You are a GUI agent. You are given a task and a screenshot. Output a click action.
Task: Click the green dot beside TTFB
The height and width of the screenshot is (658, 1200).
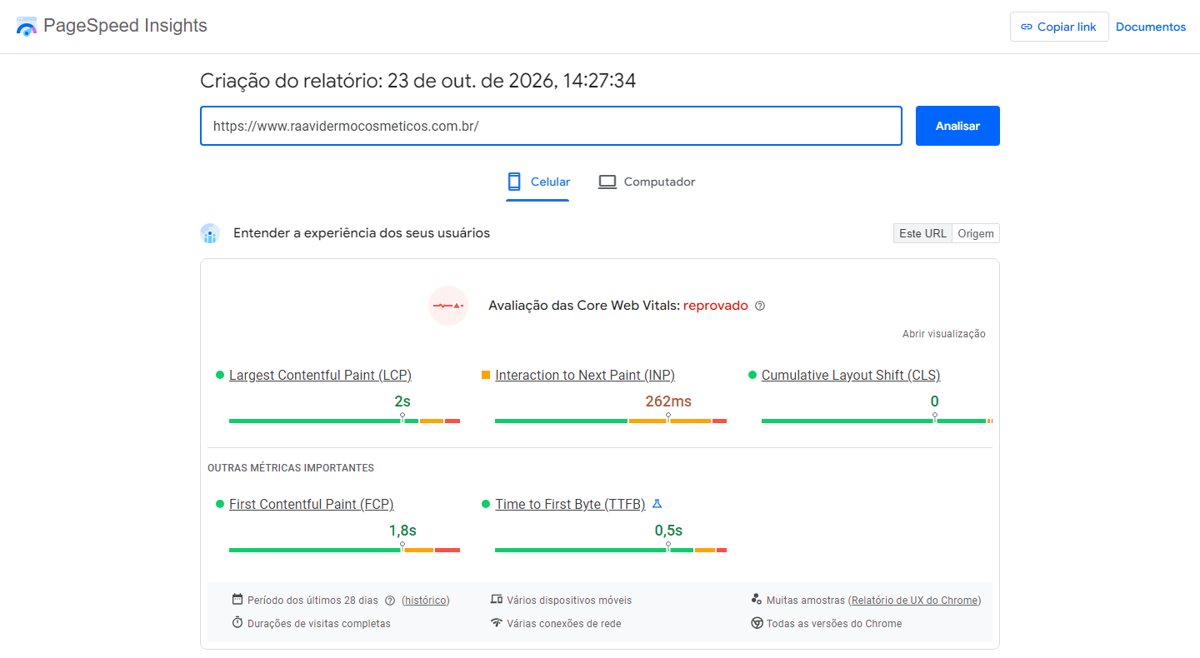pos(486,504)
